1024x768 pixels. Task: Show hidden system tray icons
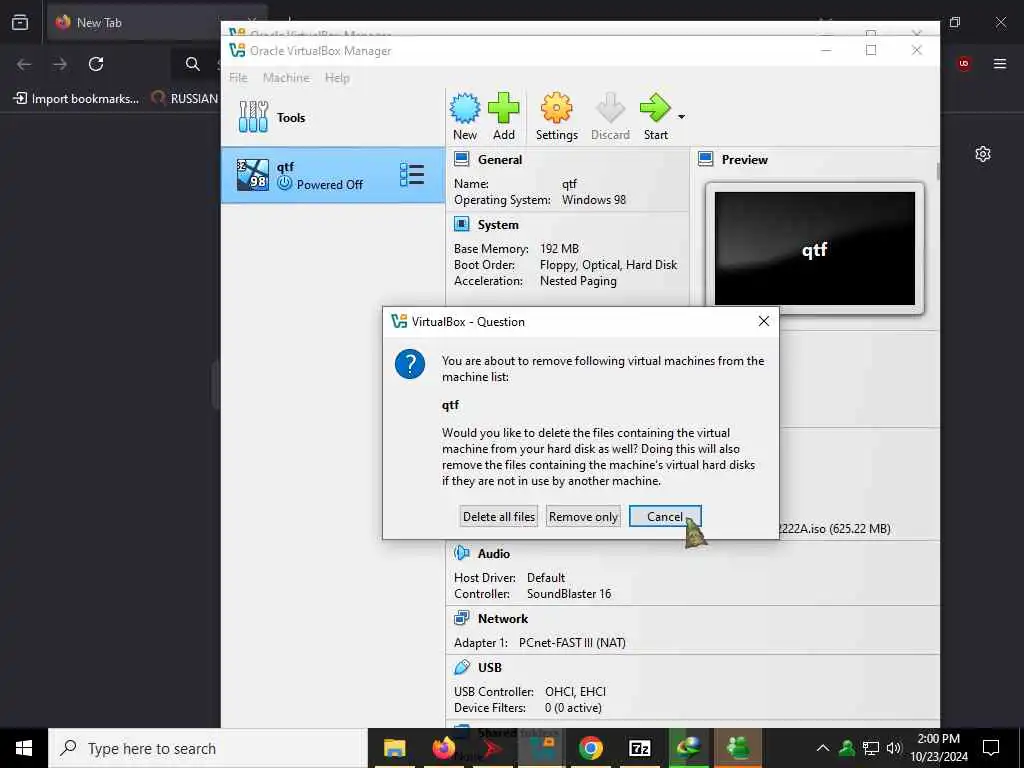(823, 748)
